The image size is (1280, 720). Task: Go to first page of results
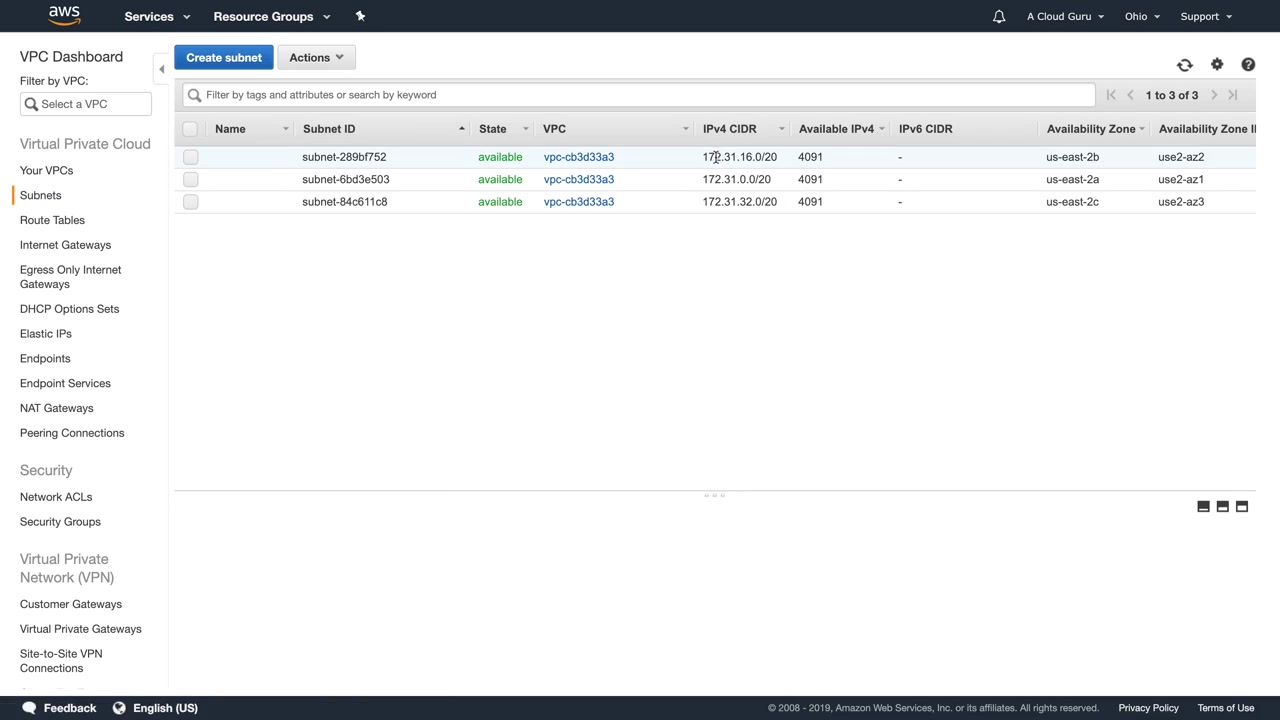coord(1111,95)
